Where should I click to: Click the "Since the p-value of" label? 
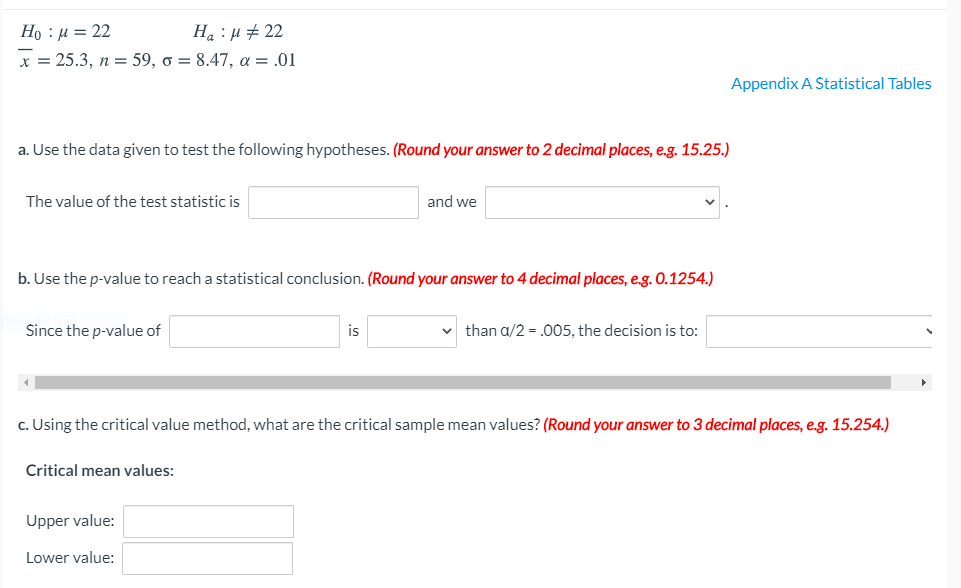[94, 331]
